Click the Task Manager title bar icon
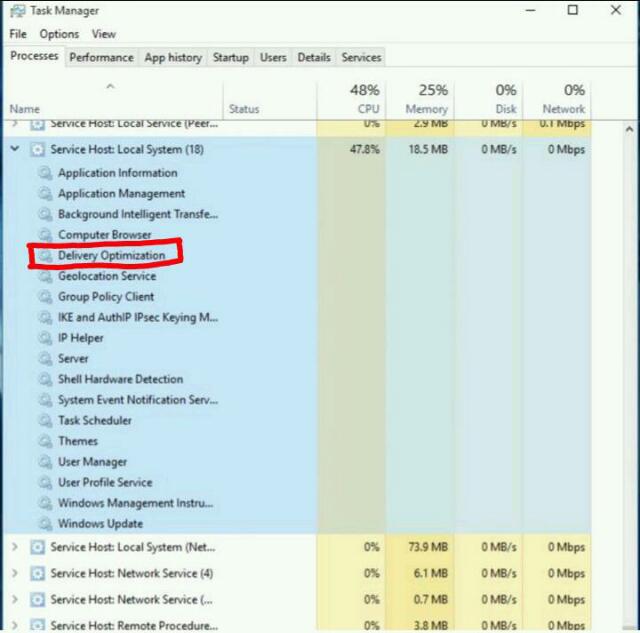This screenshot has height=633, width=640. coord(17,11)
